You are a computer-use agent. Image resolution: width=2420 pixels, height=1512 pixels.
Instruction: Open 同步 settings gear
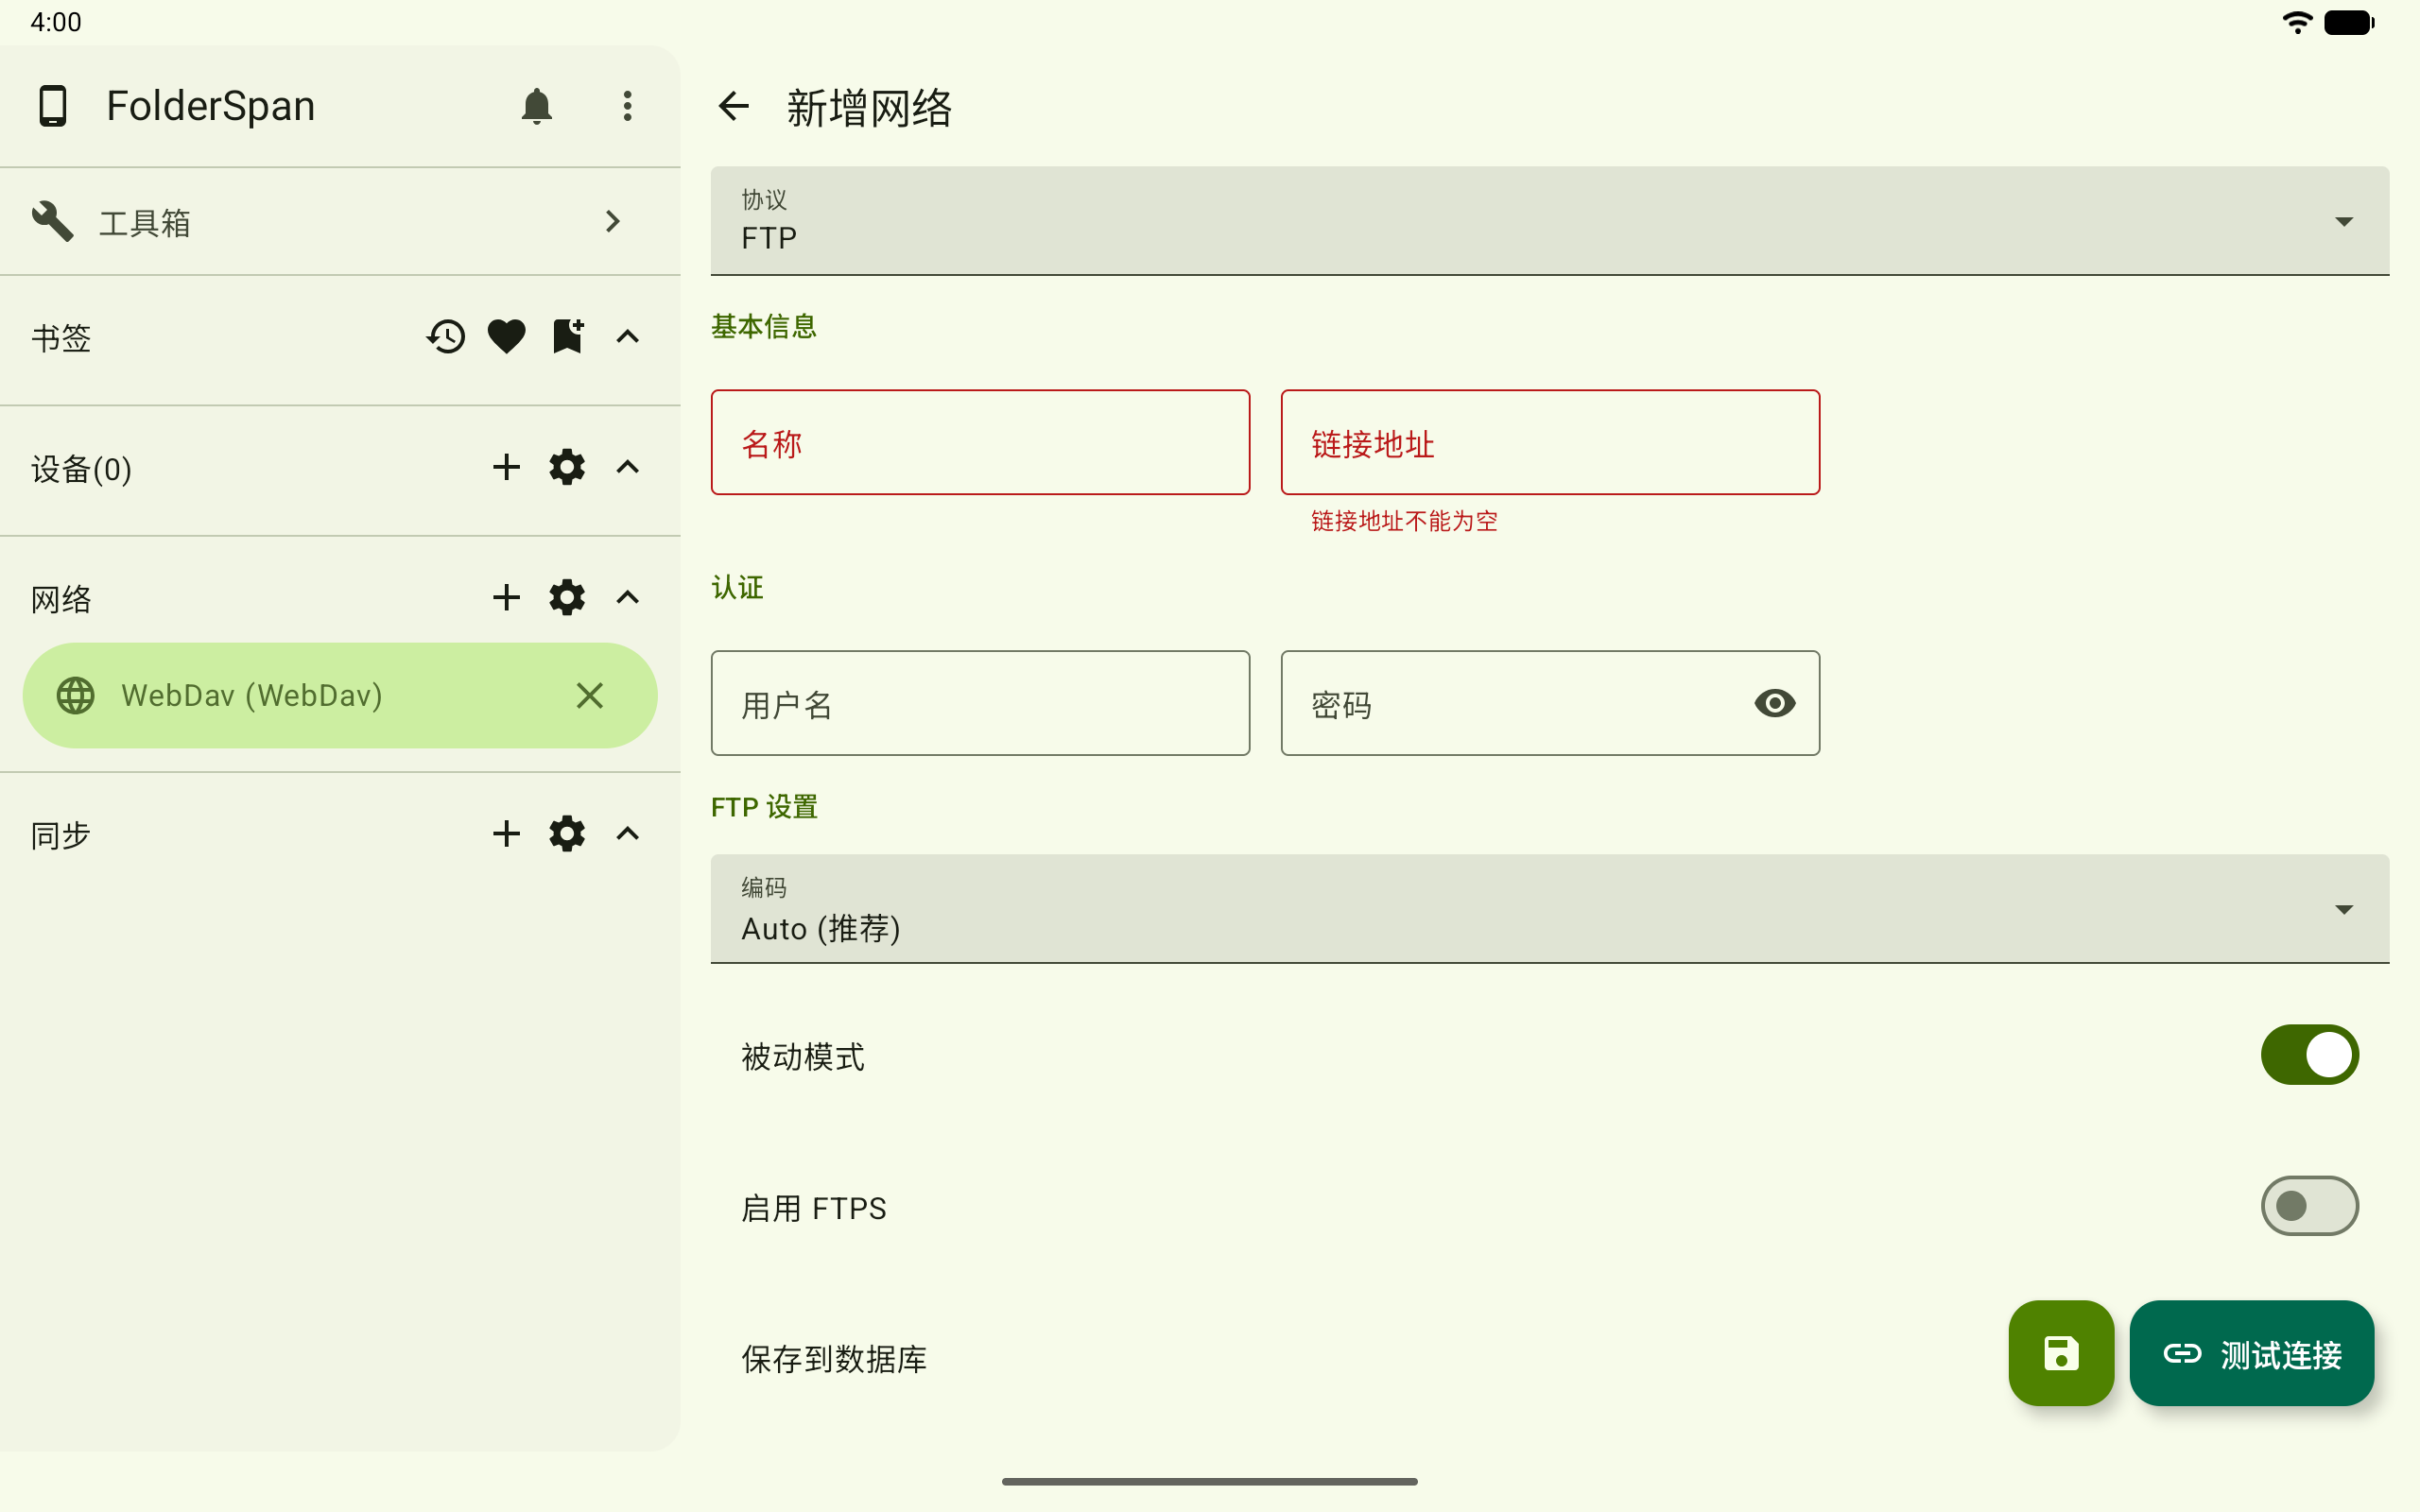click(567, 833)
